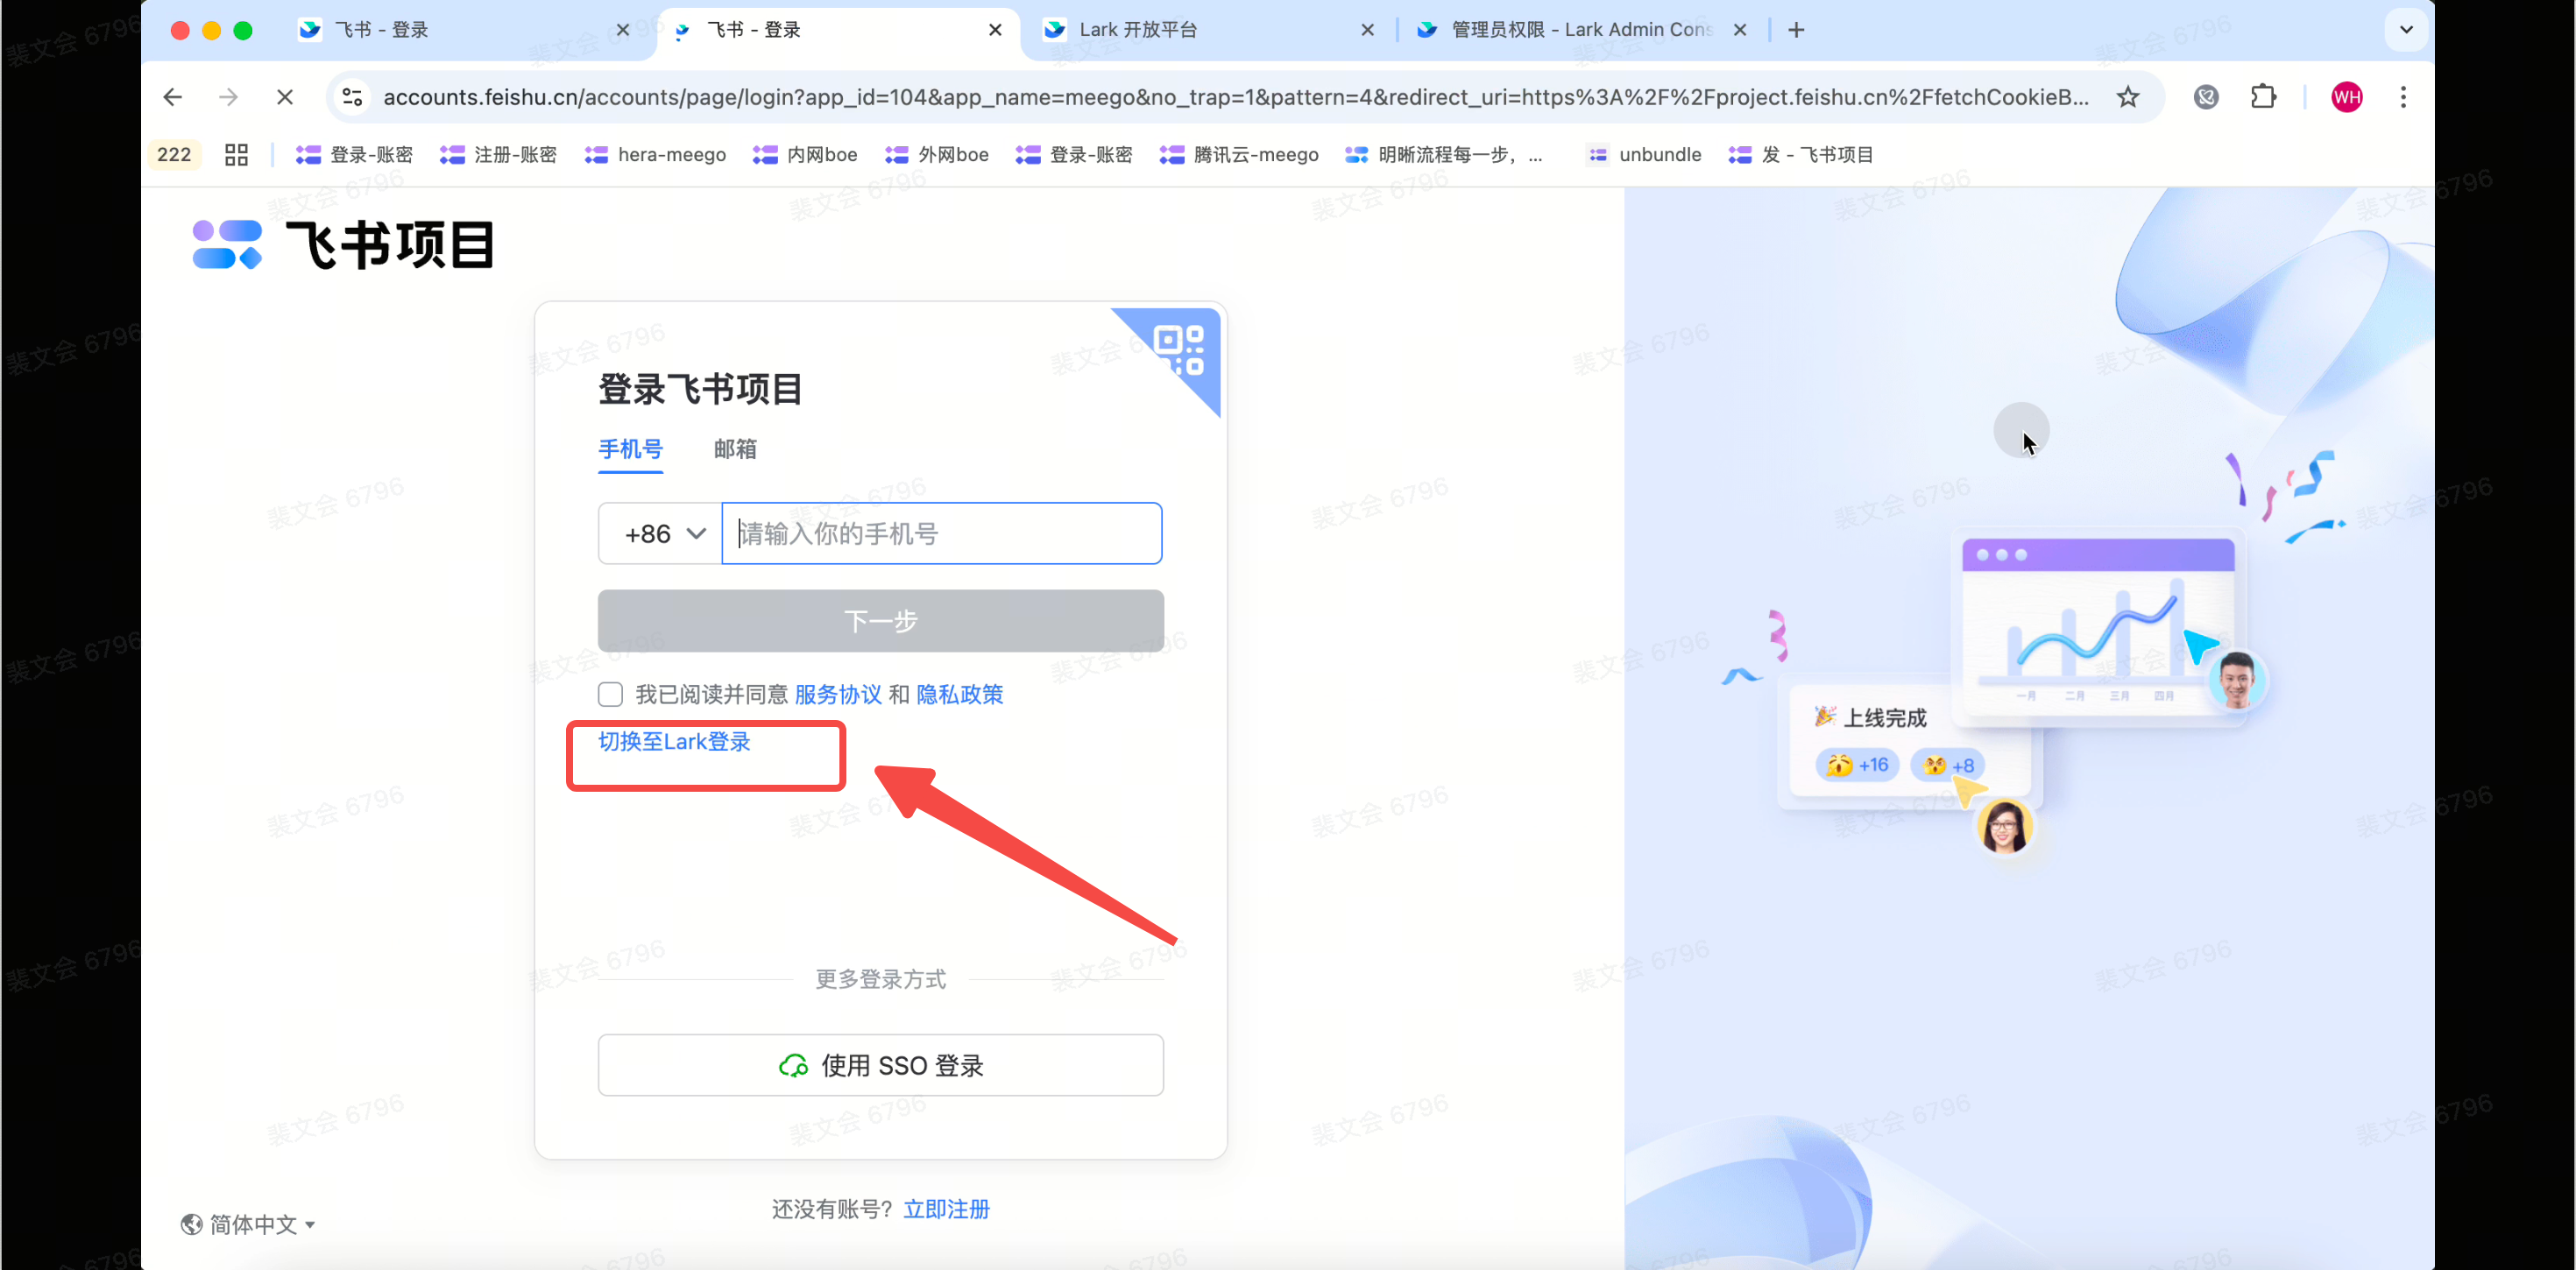Open the 腾讯云-meego bookmark
2576x1270 pixels.
coord(1240,155)
